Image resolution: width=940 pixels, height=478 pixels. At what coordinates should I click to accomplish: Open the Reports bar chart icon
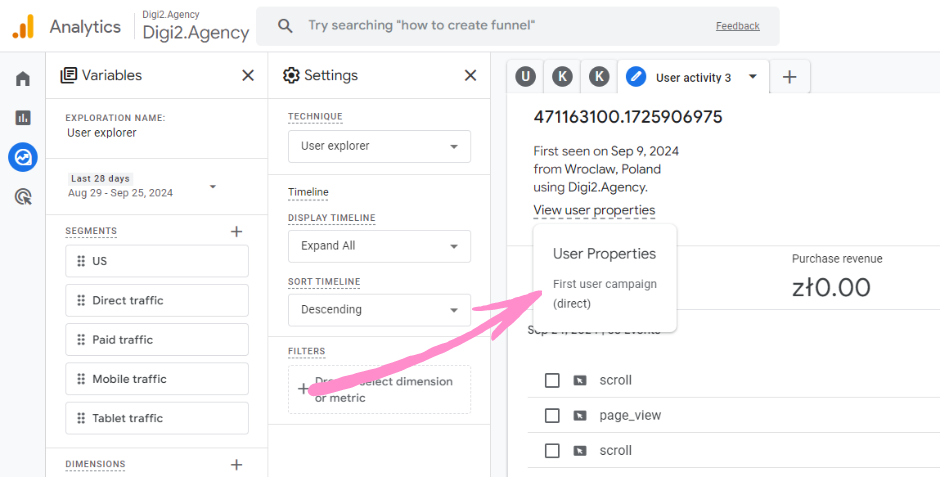tap(23, 118)
